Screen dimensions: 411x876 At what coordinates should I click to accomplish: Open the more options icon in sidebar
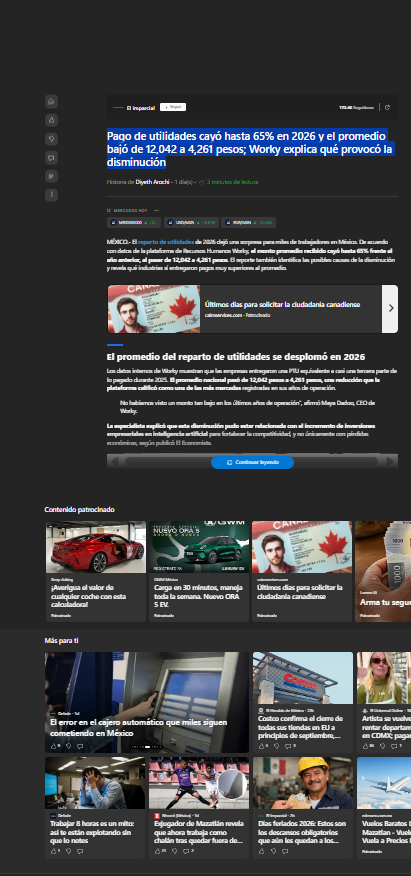tap(51, 195)
